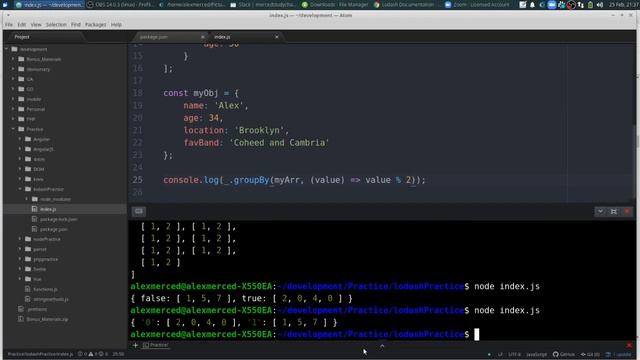The image size is (640, 360).
Task: Expand the GA folder arrow
Action: (x=13, y=79)
